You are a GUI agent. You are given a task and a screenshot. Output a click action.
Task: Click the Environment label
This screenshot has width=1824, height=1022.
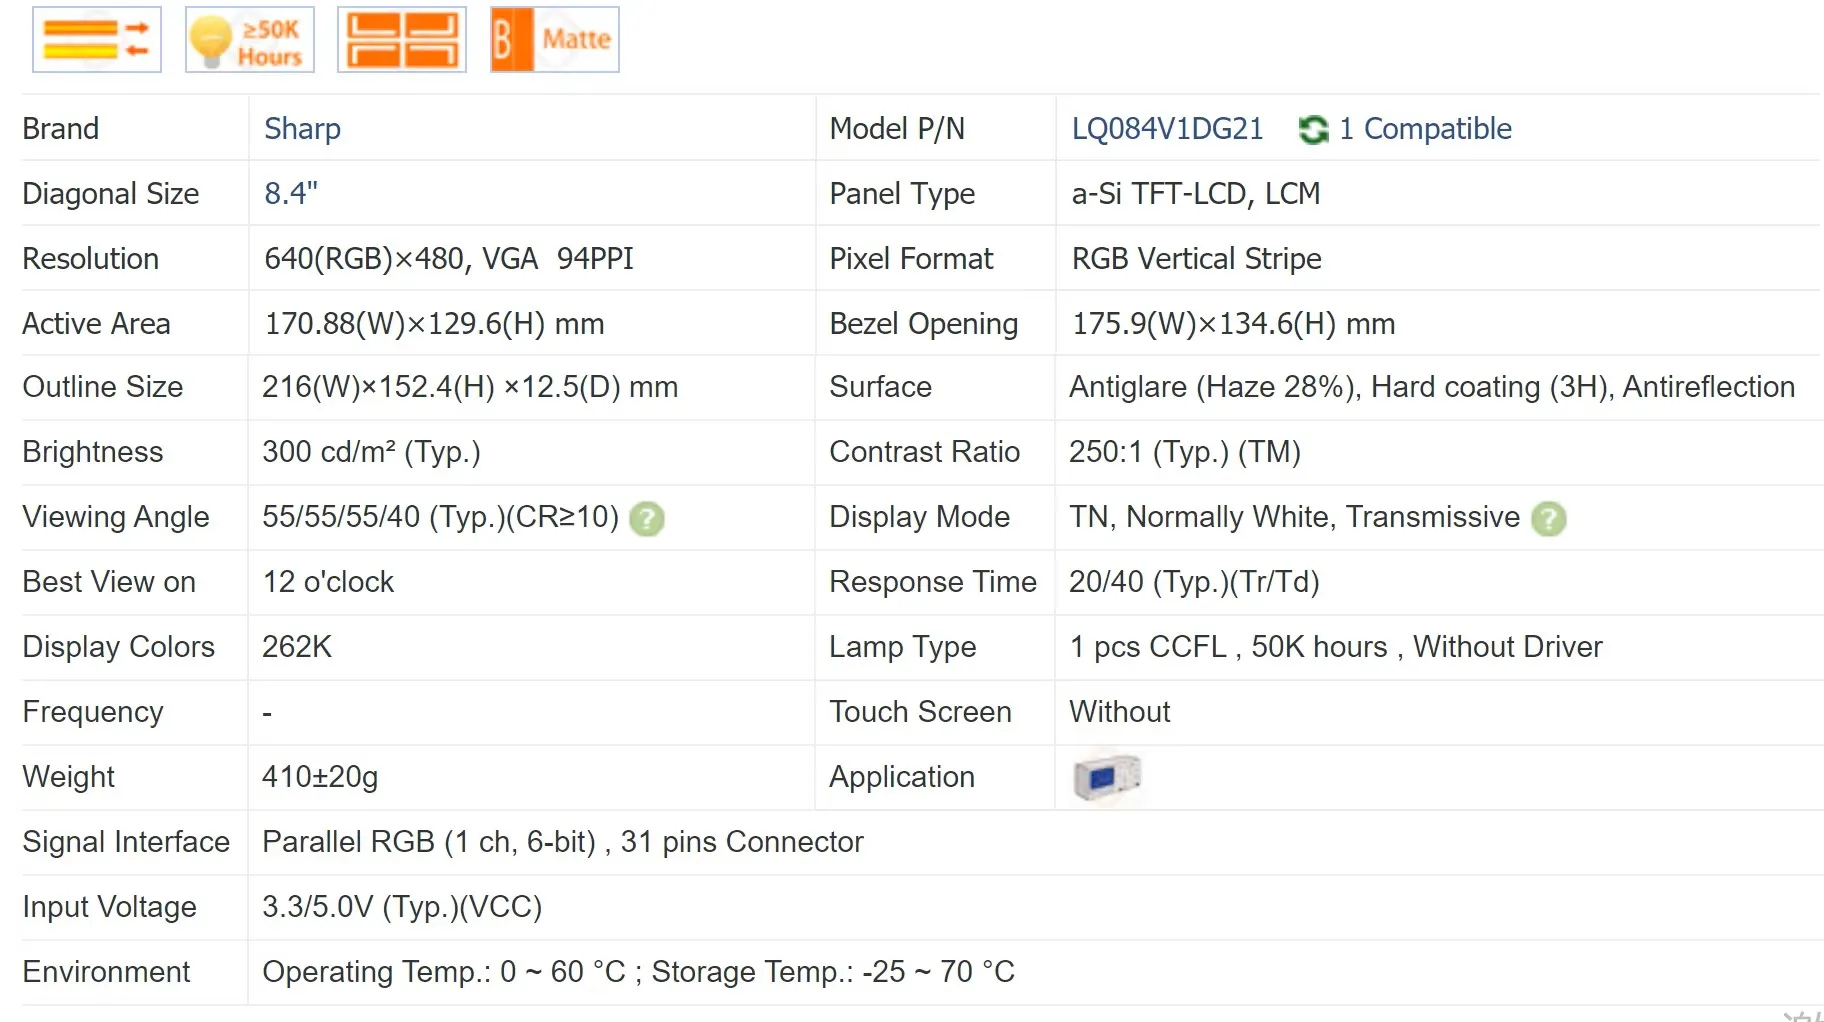106,972
